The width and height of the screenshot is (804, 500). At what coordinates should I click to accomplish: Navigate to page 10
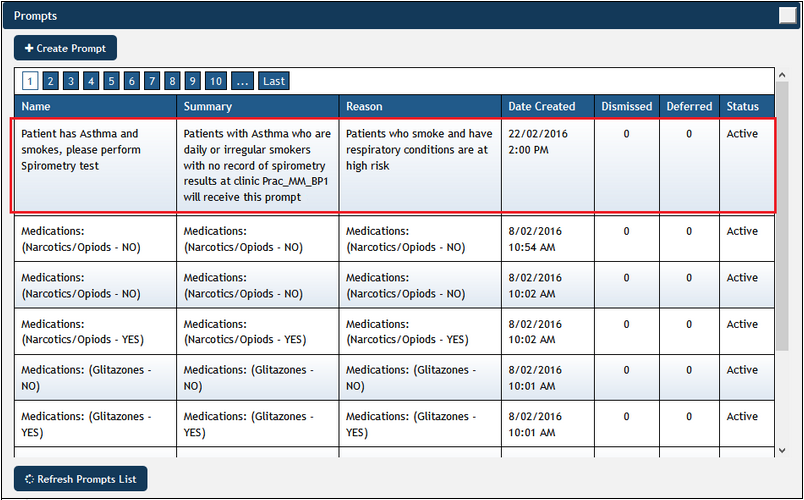(x=216, y=81)
